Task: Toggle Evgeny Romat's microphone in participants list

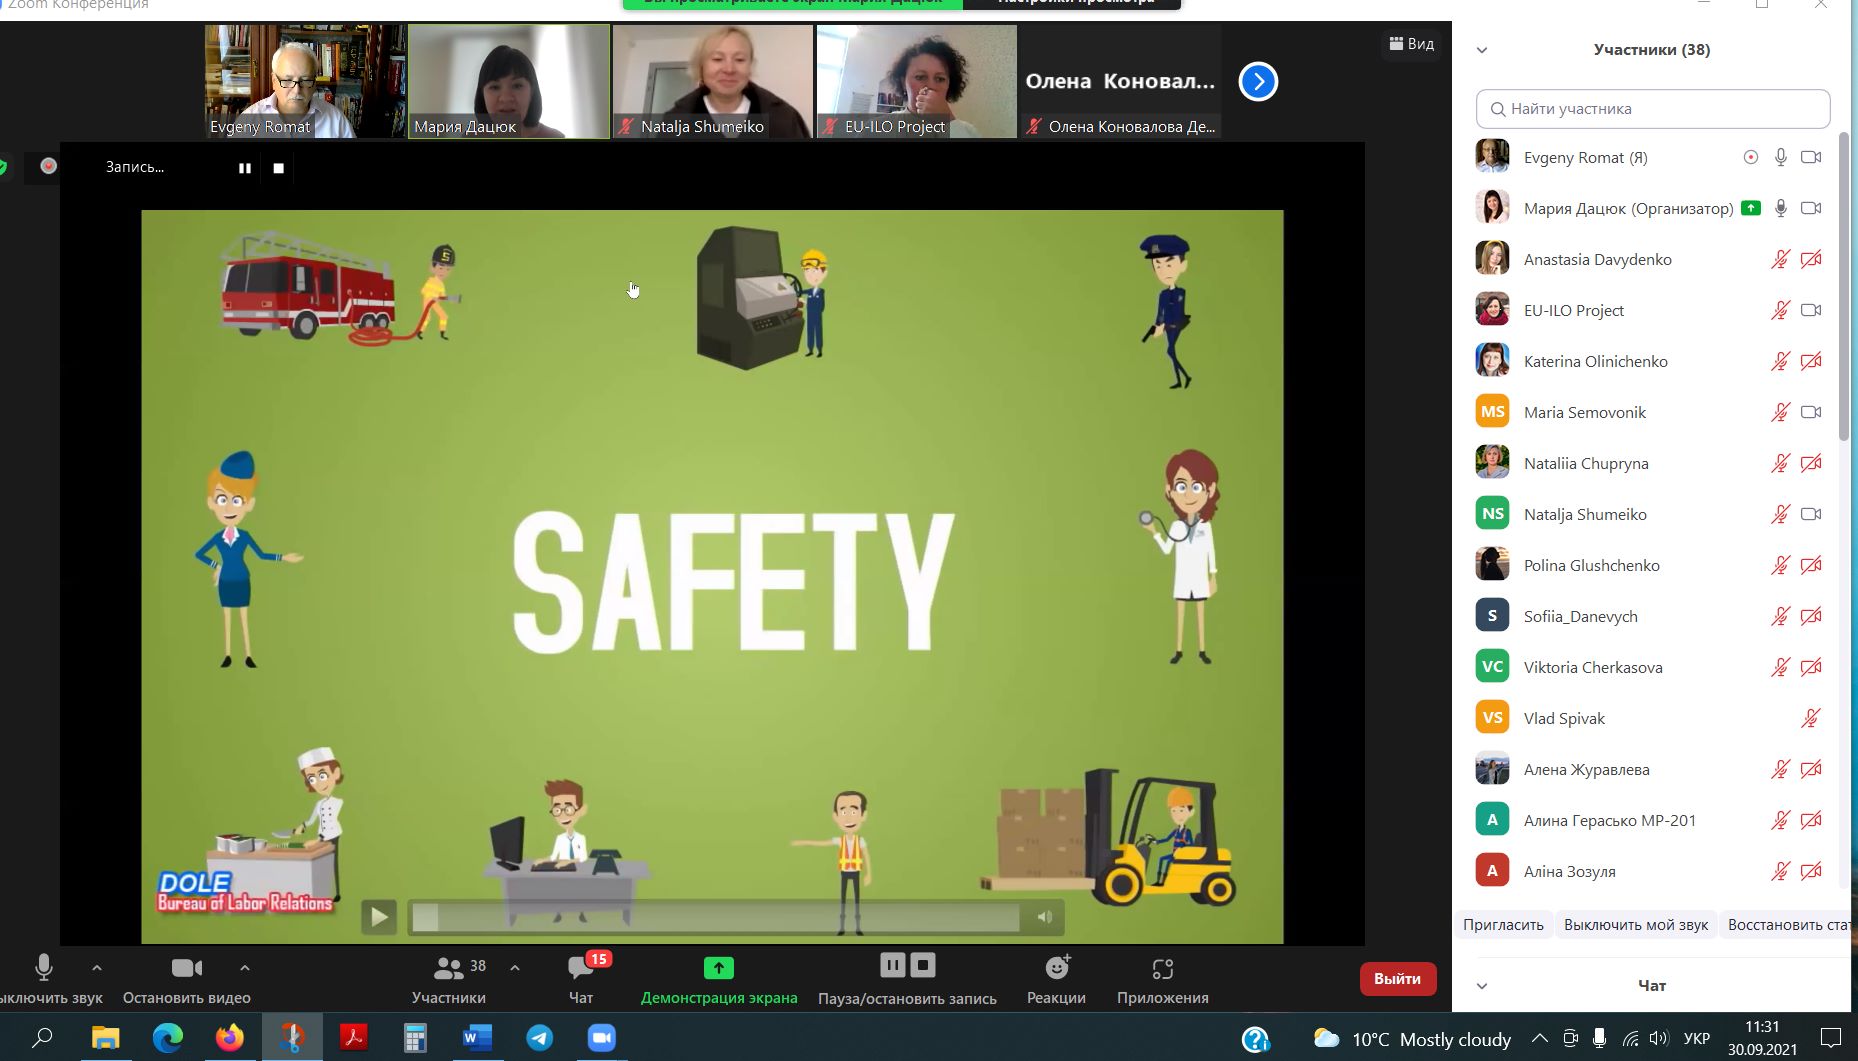Action: [x=1780, y=157]
